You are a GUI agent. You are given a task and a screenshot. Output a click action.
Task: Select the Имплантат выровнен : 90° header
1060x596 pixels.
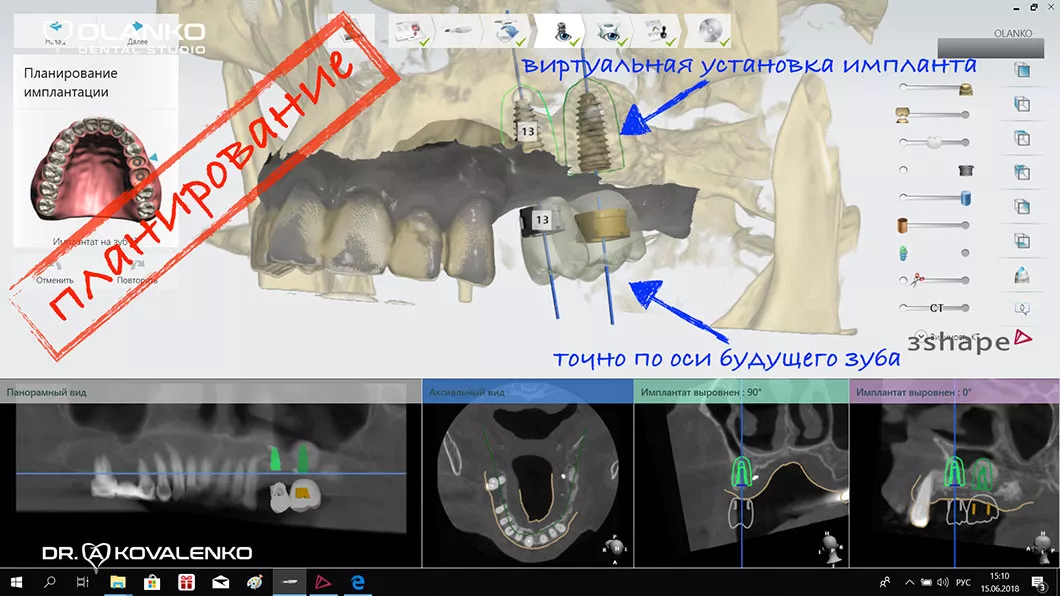pyautogui.click(x=700, y=392)
